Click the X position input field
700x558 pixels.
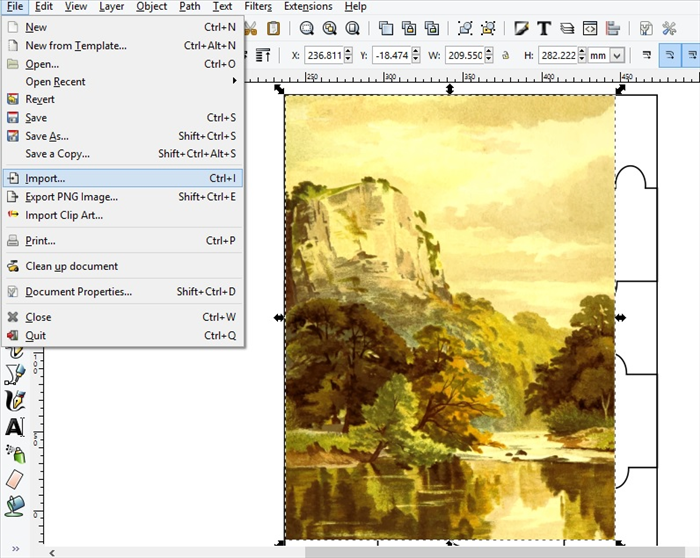click(325, 55)
